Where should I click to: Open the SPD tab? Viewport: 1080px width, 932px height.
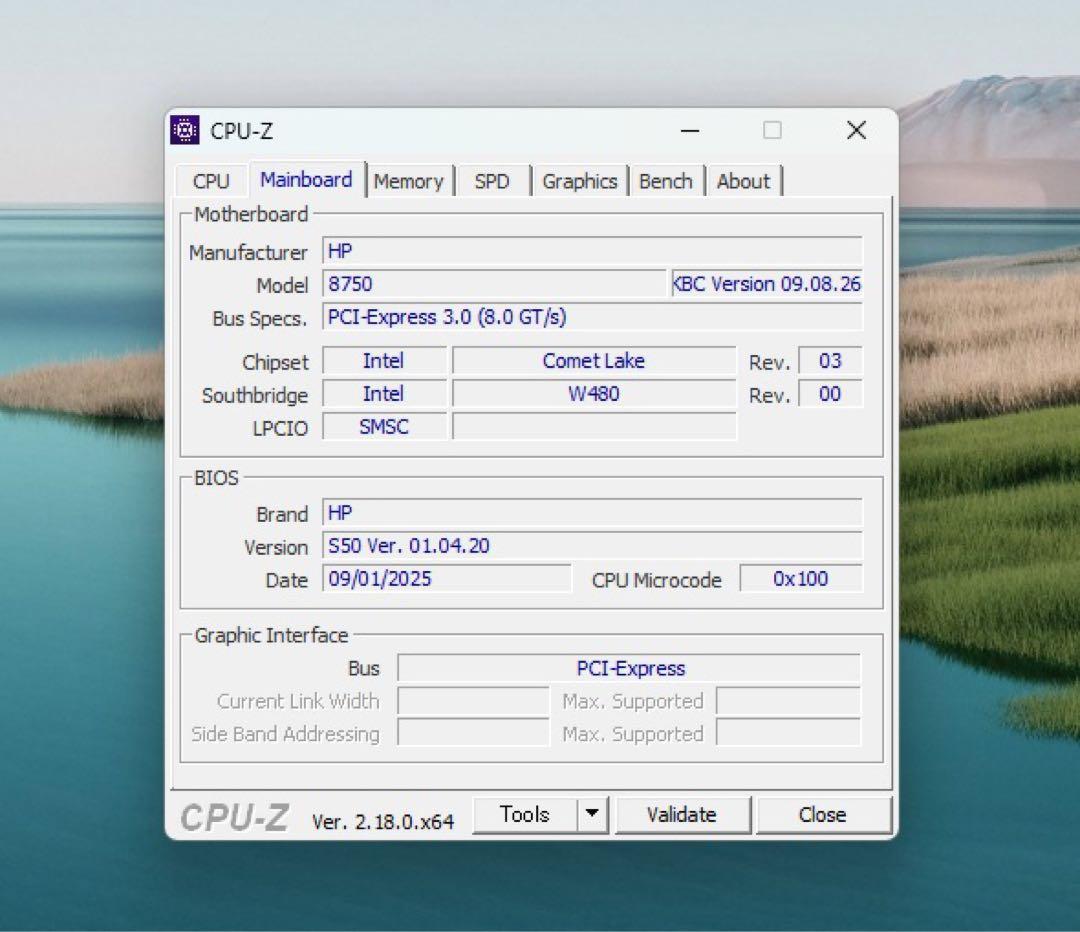tap(492, 181)
